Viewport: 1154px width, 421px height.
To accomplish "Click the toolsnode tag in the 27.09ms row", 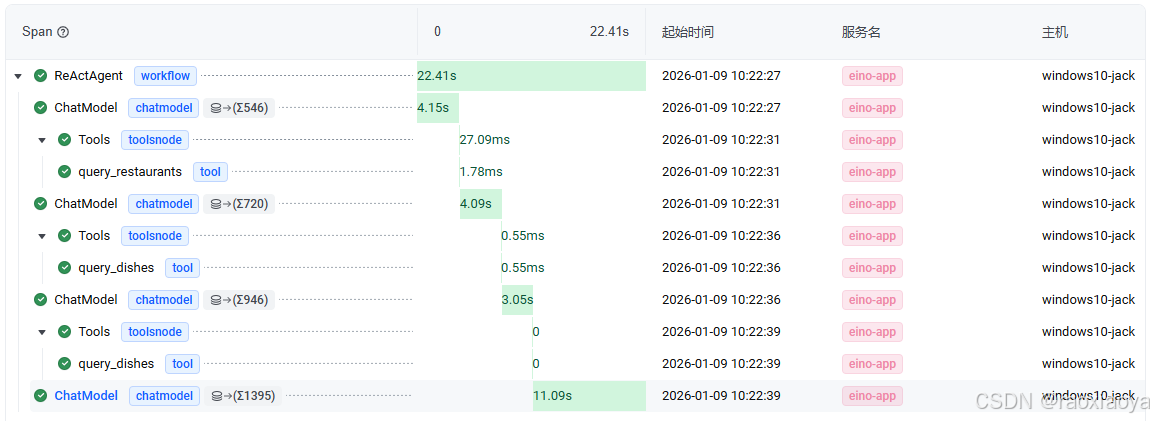I will [x=155, y=140].
